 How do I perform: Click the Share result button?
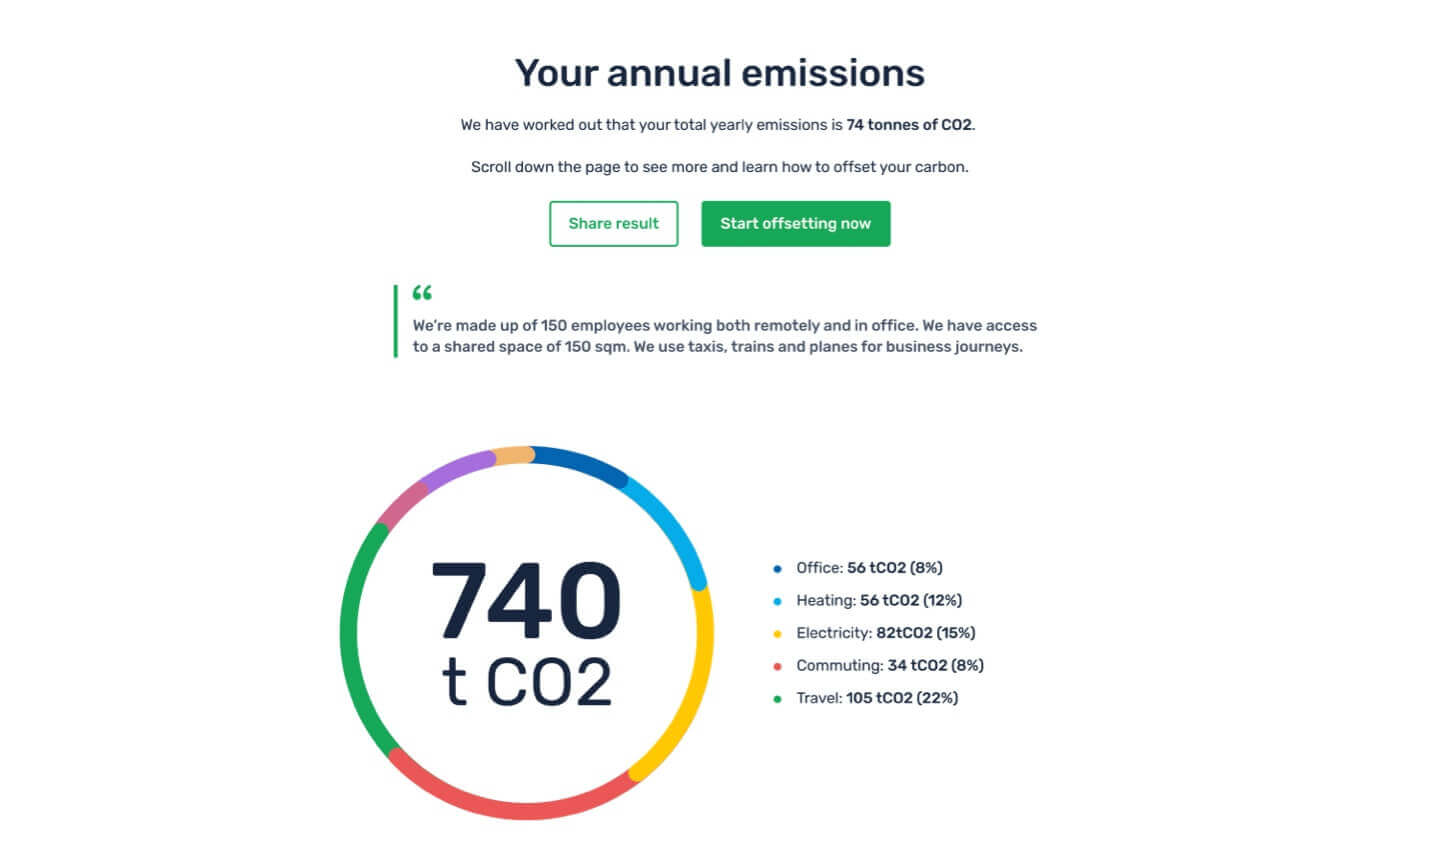coord(613,224)
